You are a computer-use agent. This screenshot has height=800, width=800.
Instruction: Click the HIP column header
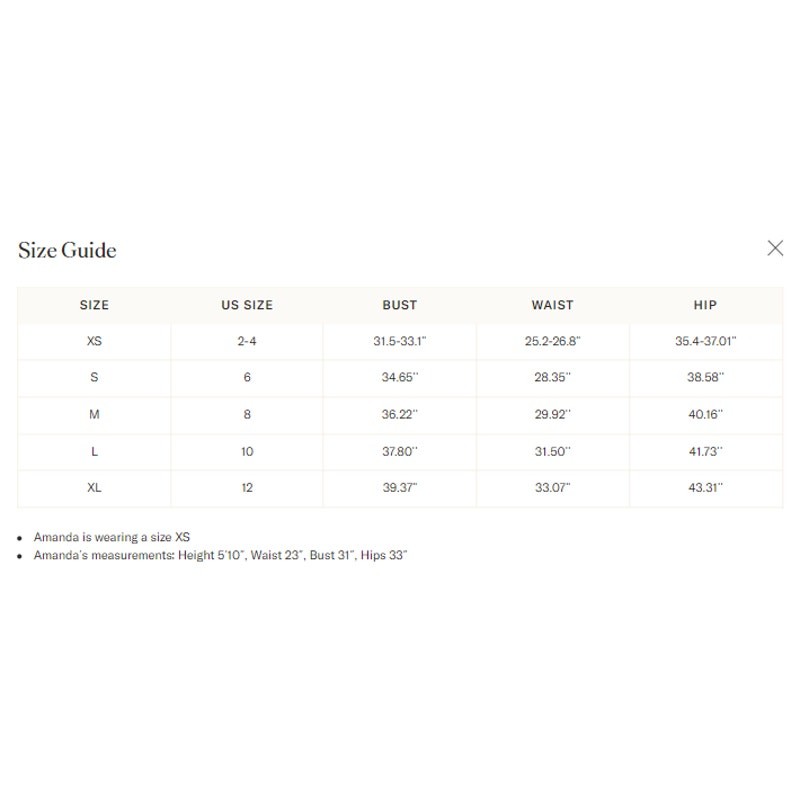pos(706,305)
